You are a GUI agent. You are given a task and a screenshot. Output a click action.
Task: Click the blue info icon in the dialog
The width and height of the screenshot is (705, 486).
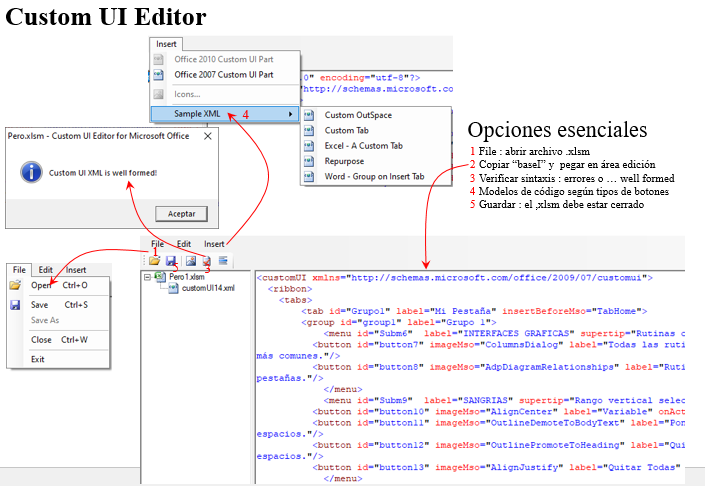click(x=31, y=172)
